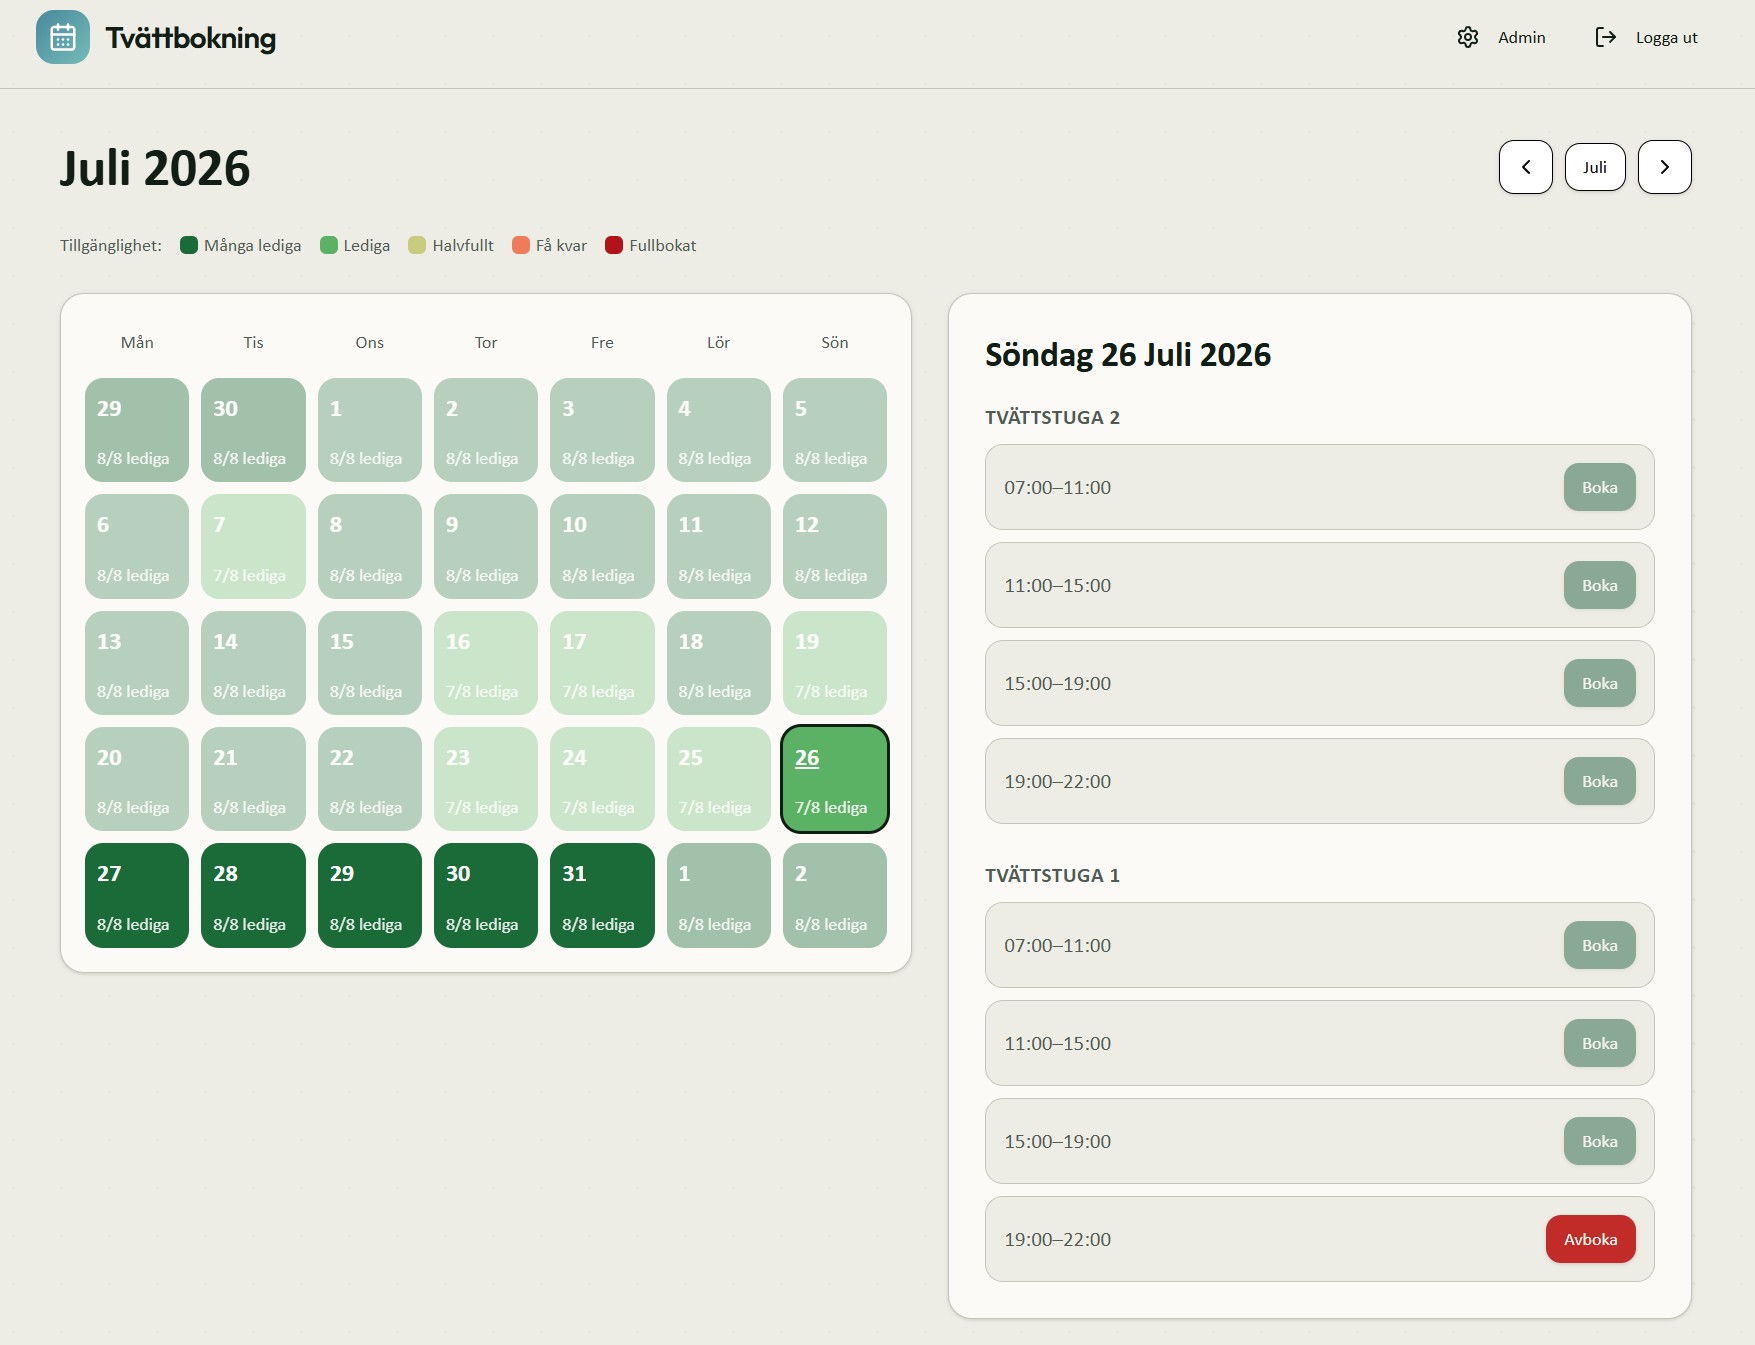Select June 29 in the first row
The width and height of the screenshot is (1755, 1345).
137,430
